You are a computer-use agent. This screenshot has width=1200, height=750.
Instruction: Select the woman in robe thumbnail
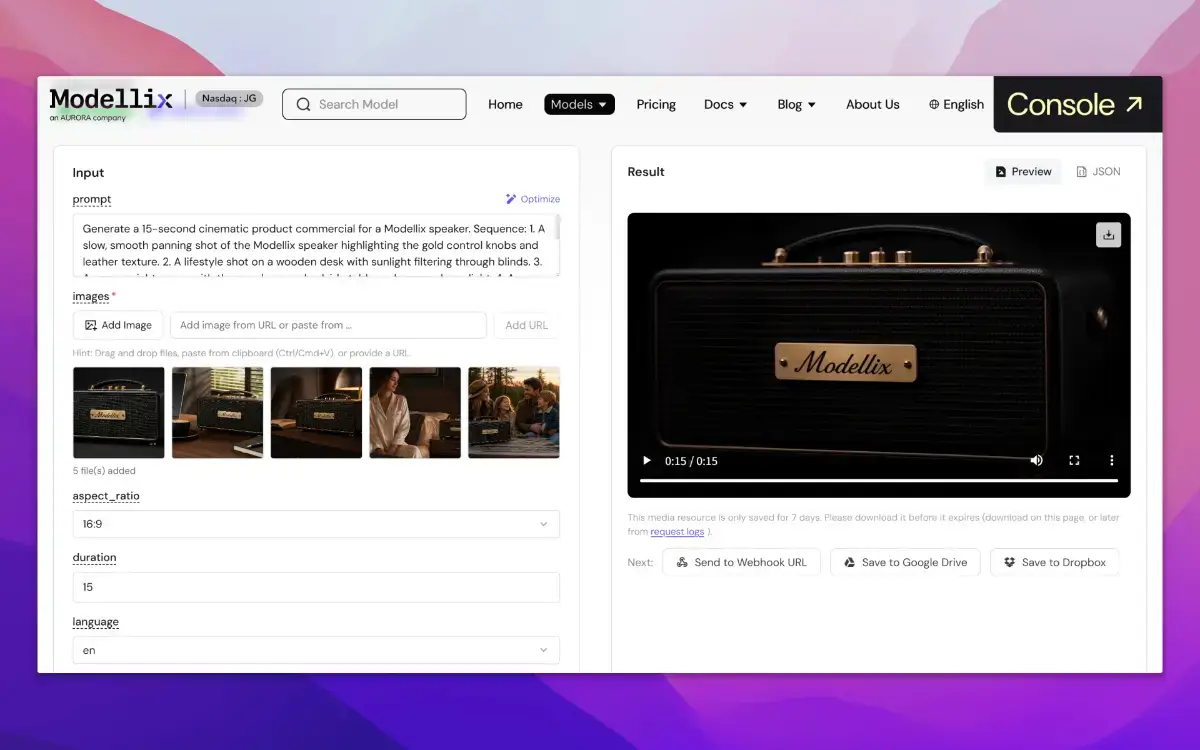tap(415, 412)
